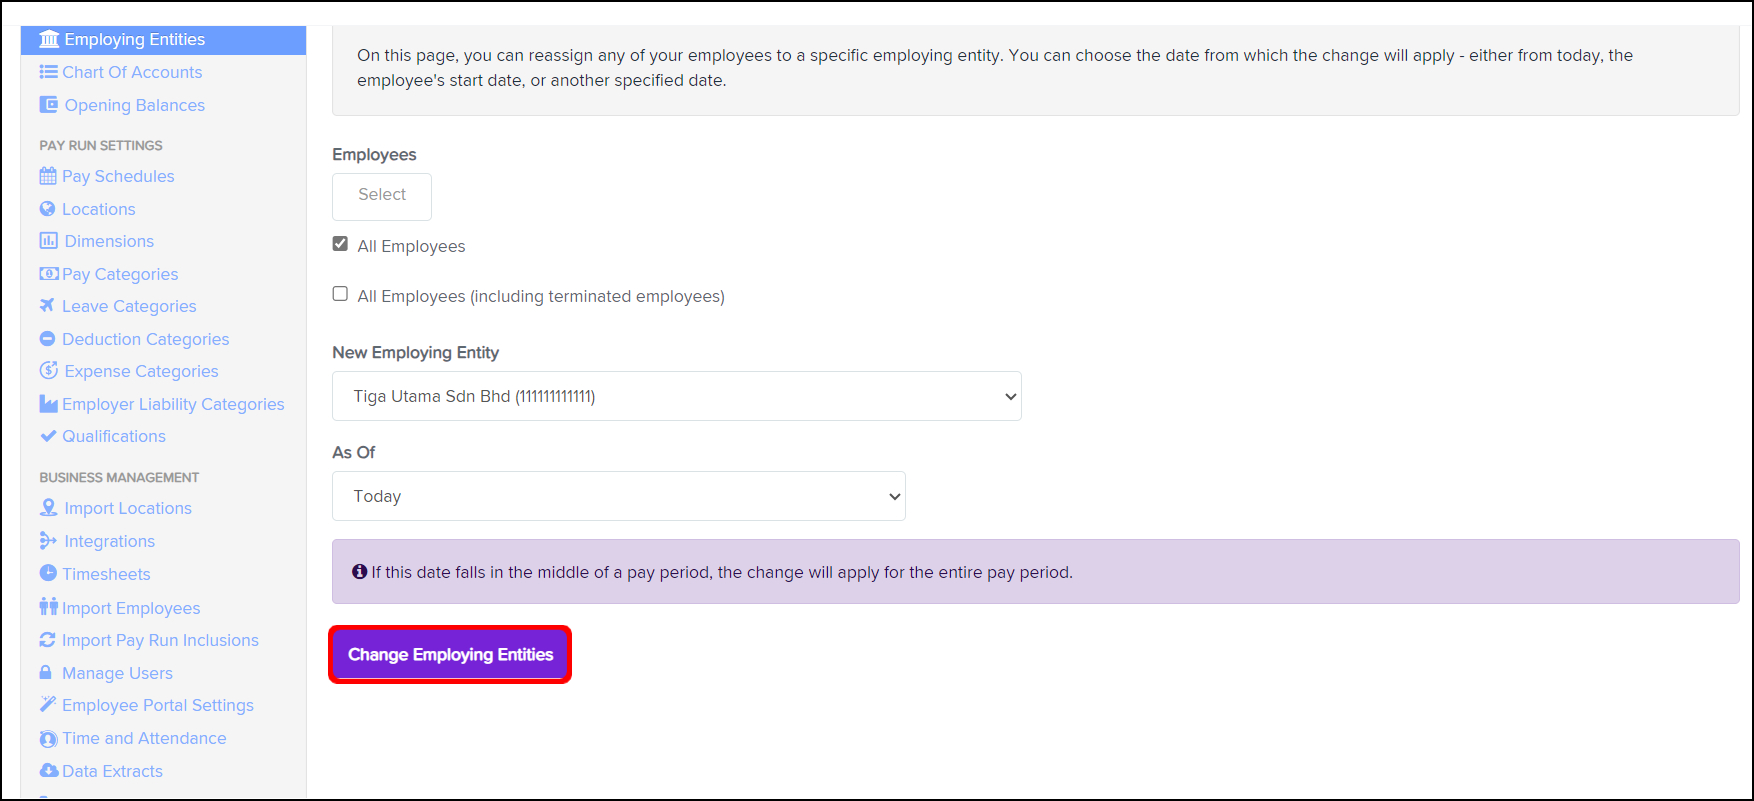Click the padlock icon for Manage Users
Viewport: 1754px width, 801px height.
46,673
